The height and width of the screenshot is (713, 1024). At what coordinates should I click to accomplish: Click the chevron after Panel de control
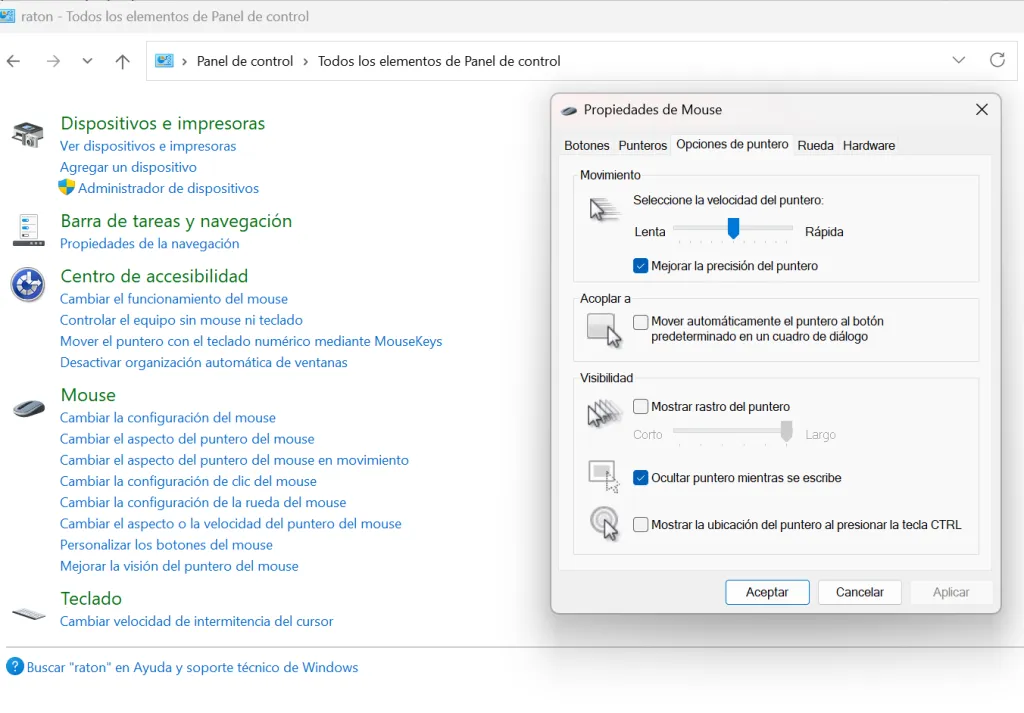coord(305,61)
